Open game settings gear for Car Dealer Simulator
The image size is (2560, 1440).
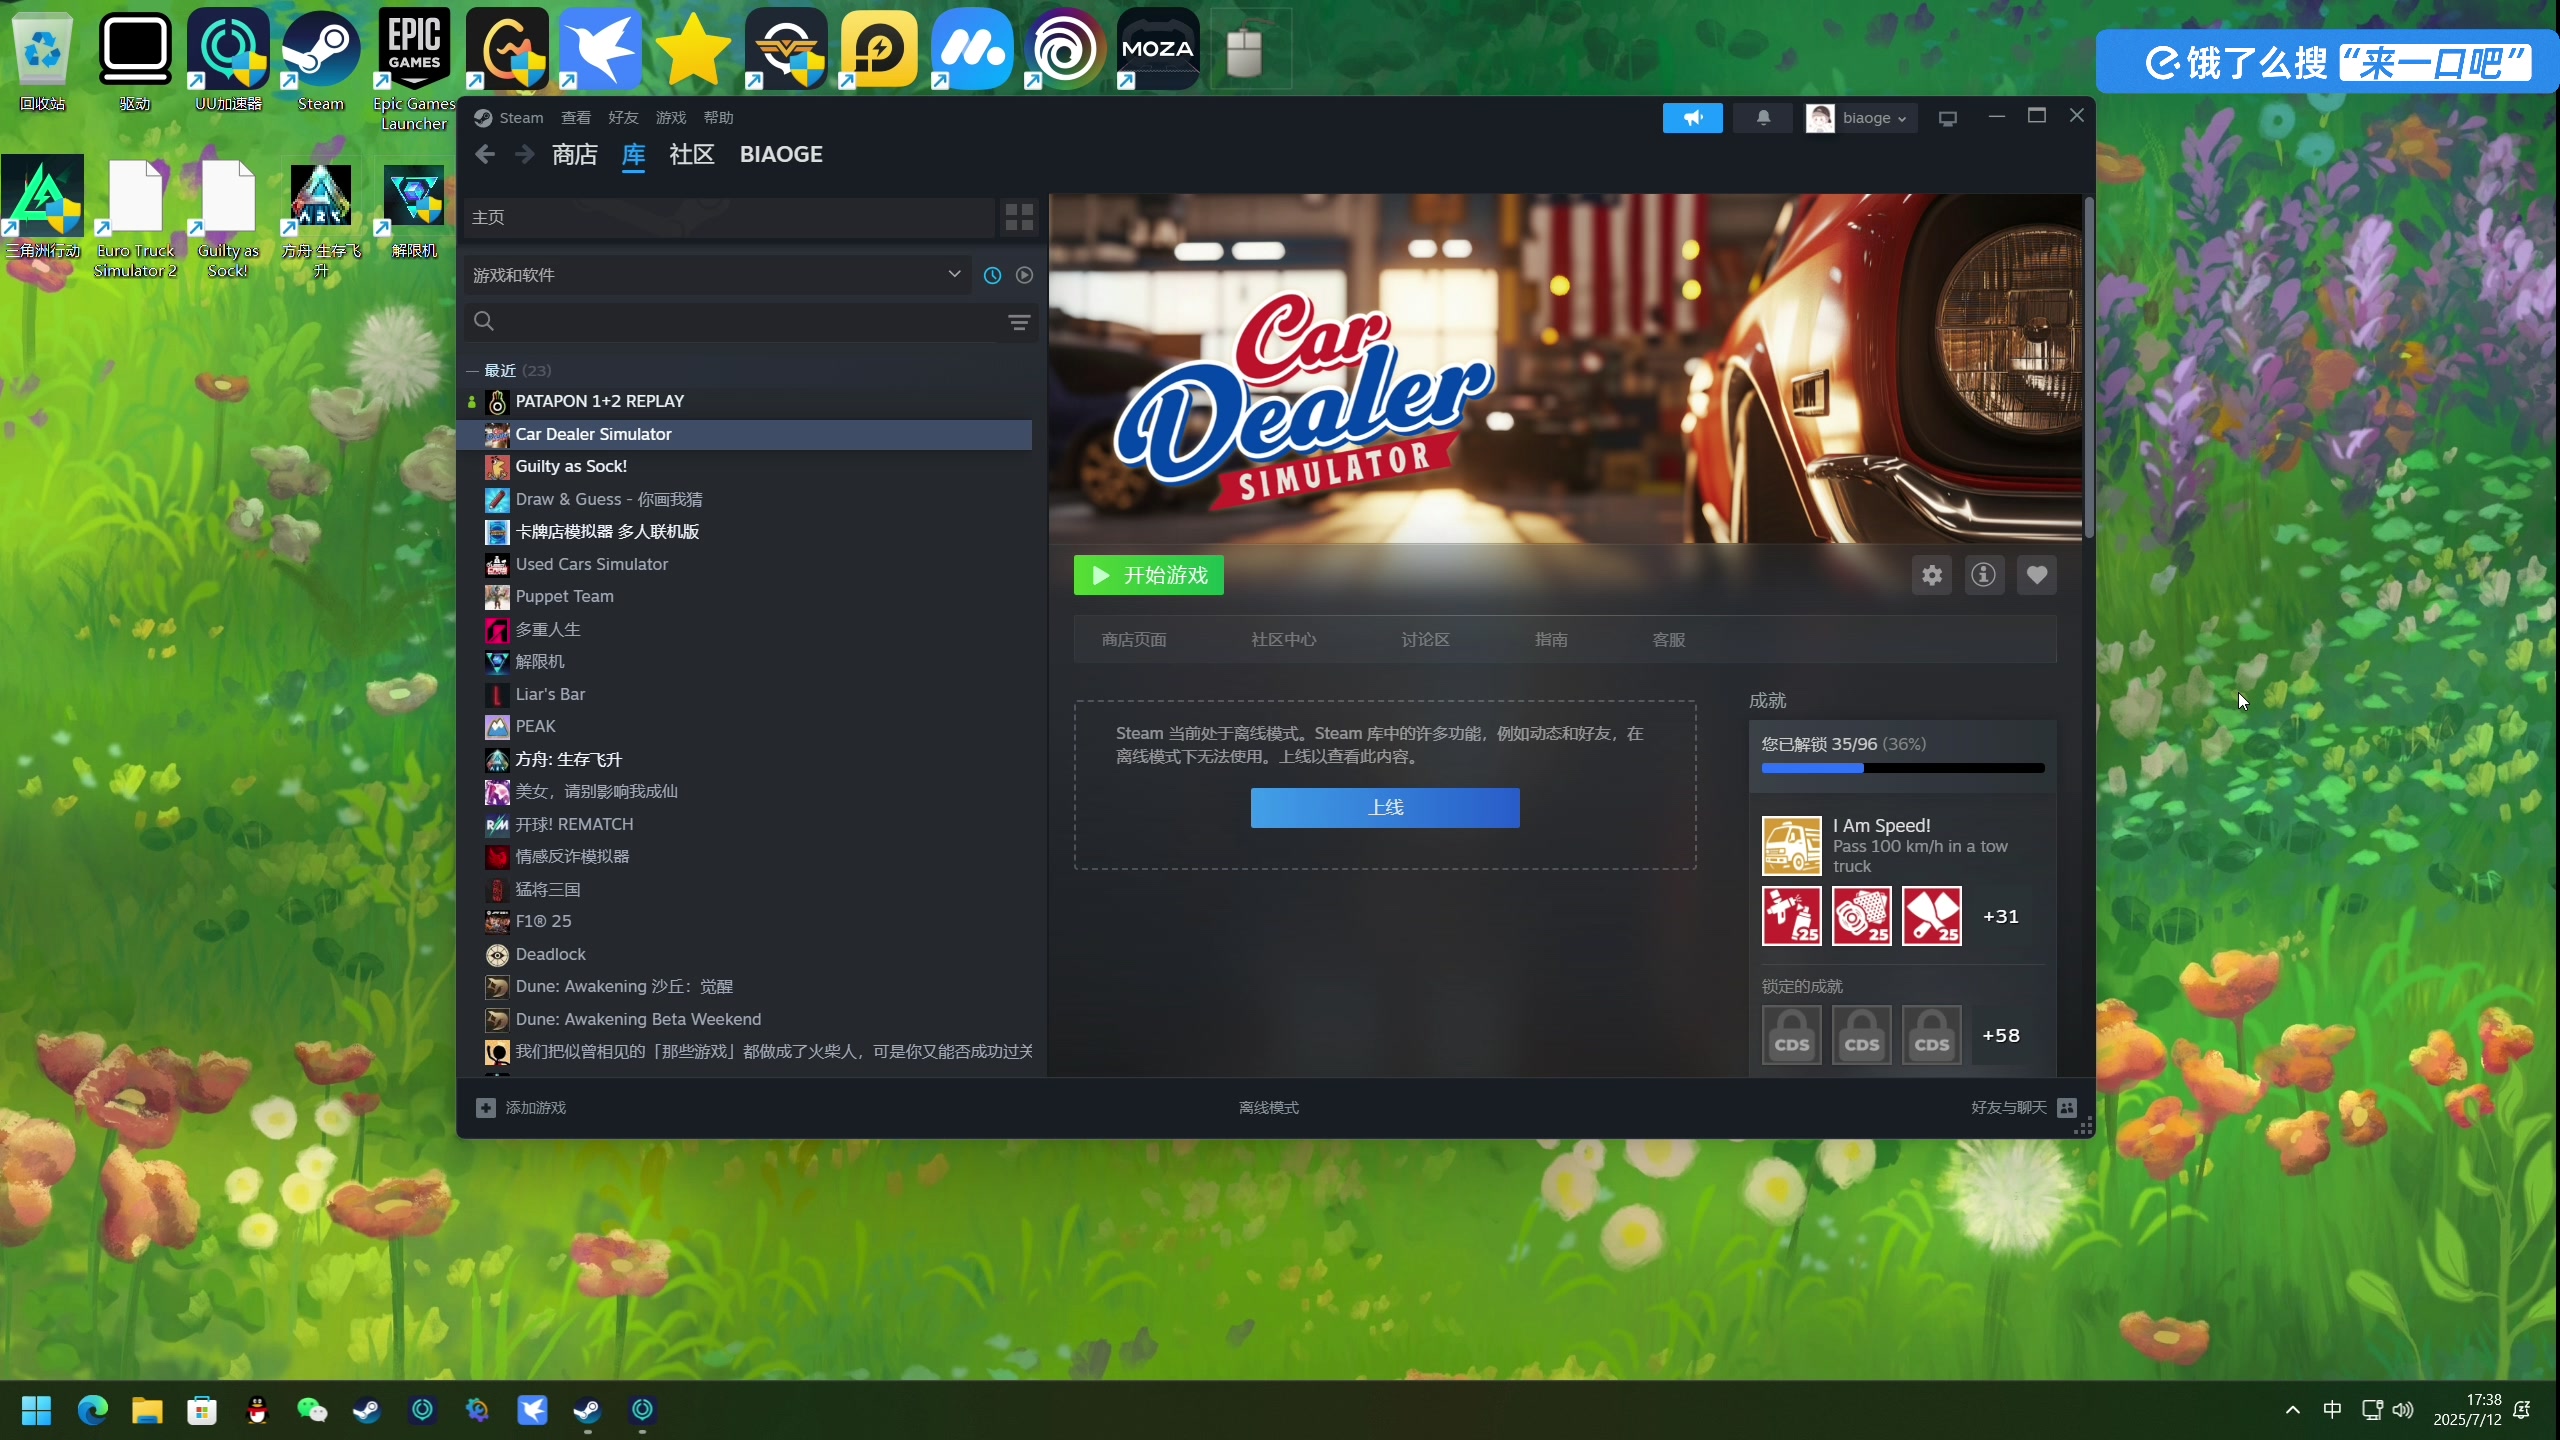pyautogui.click(x=1931, y=575)
